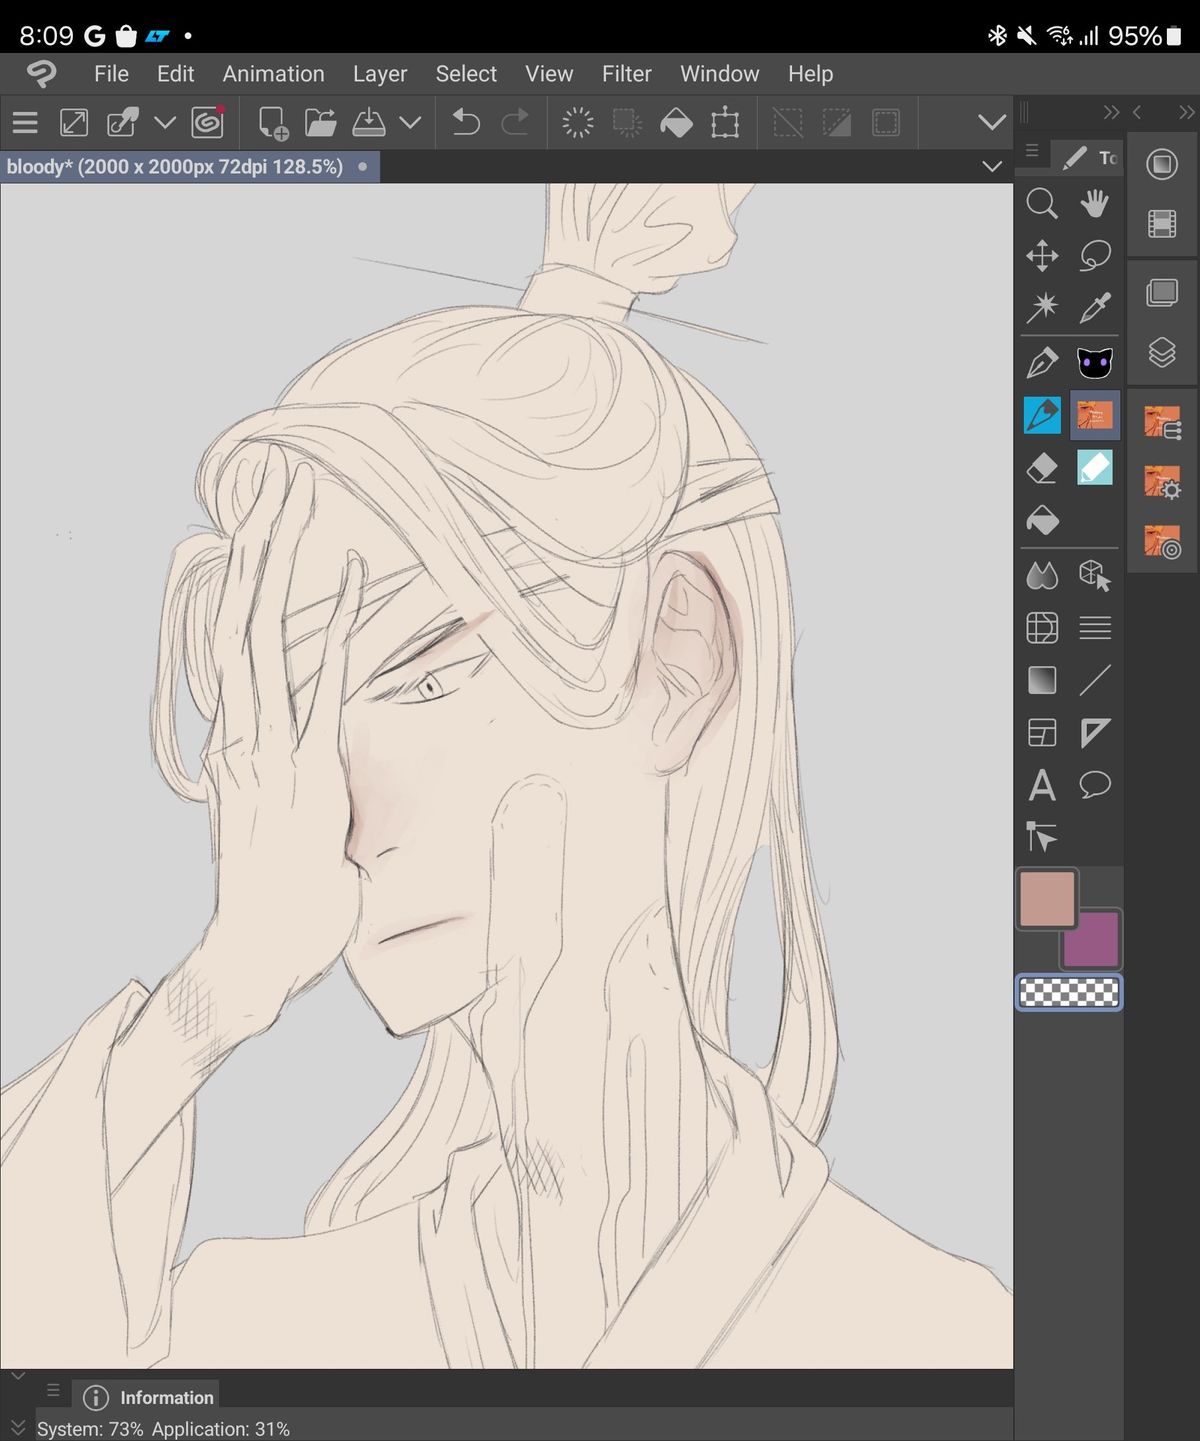This screenshot has width=1200, height=1441.
Task: Expand right dock with far-right double arrow
Action: point(1186,112)
